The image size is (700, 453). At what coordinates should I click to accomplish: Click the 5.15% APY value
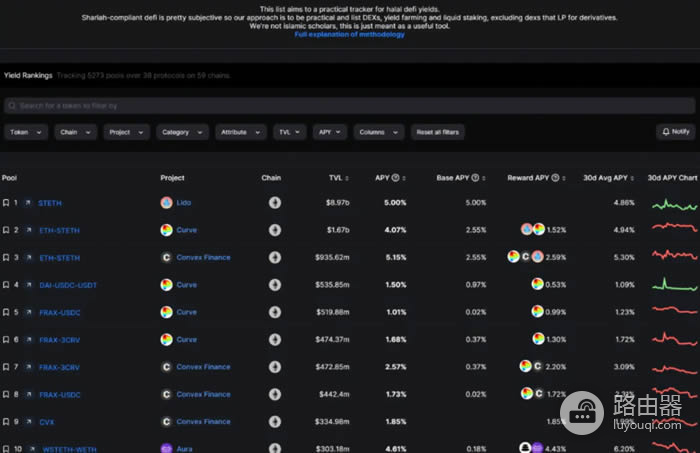coord(396,258)
